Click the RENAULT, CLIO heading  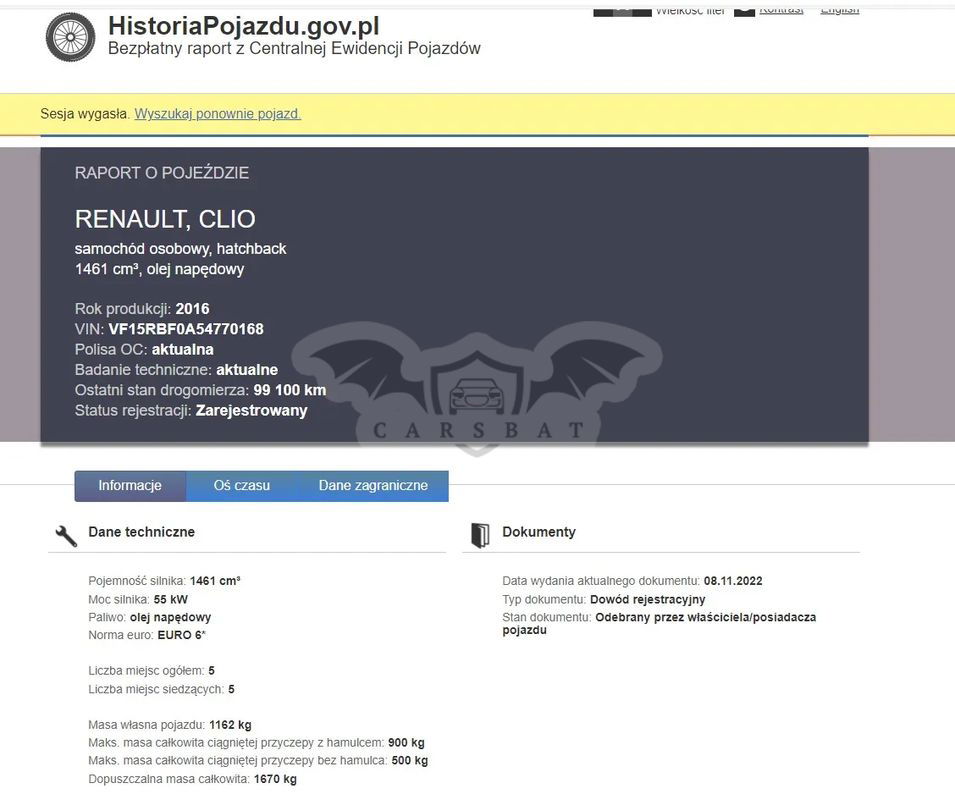pyautogui.click(x=165, y=219)
